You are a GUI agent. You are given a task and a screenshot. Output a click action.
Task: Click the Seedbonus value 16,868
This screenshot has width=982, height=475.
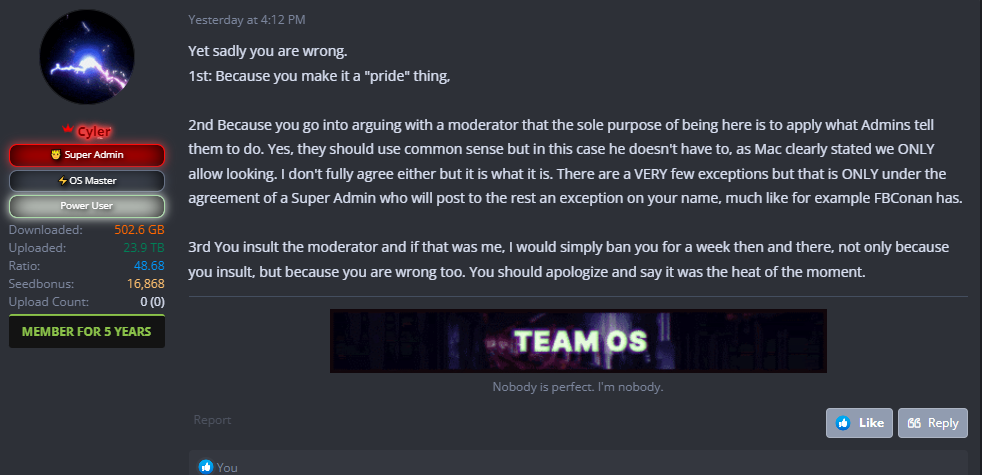point(145,284)
